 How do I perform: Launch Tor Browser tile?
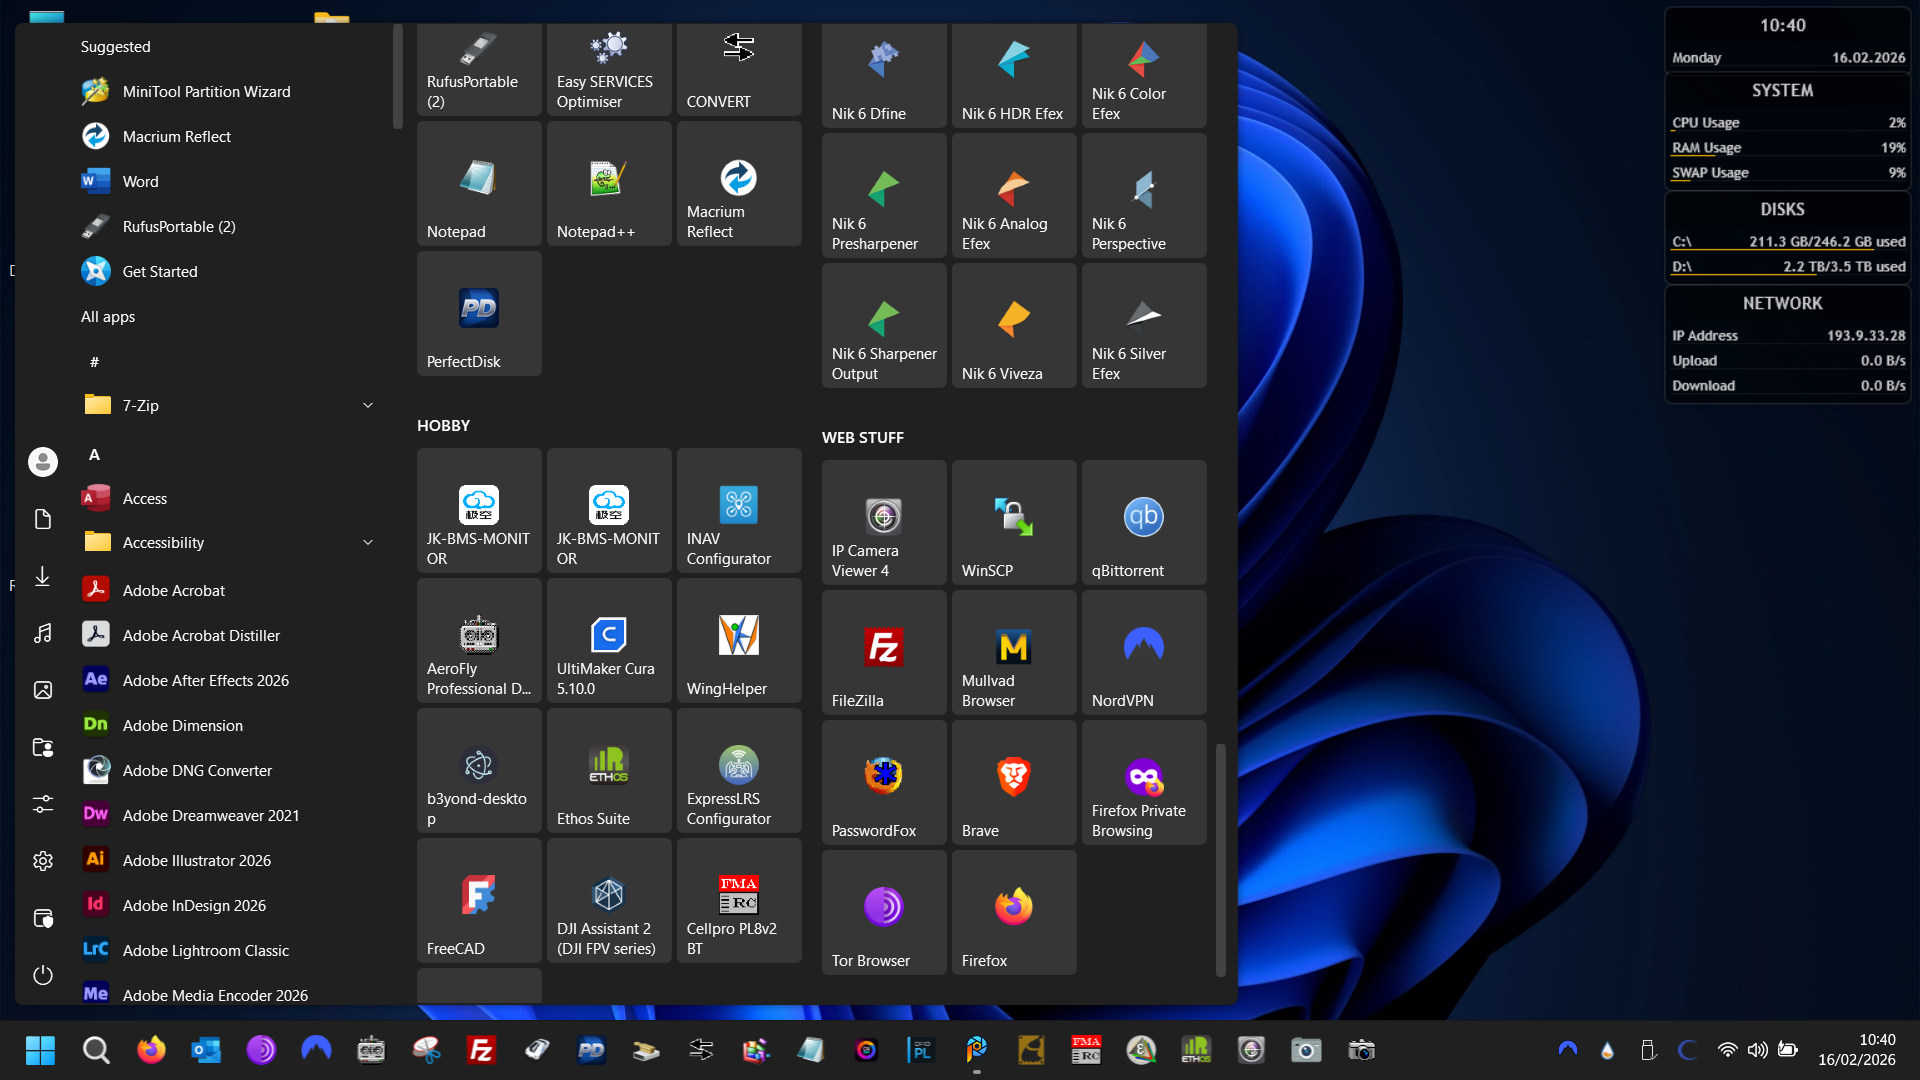tap(883, 912)
